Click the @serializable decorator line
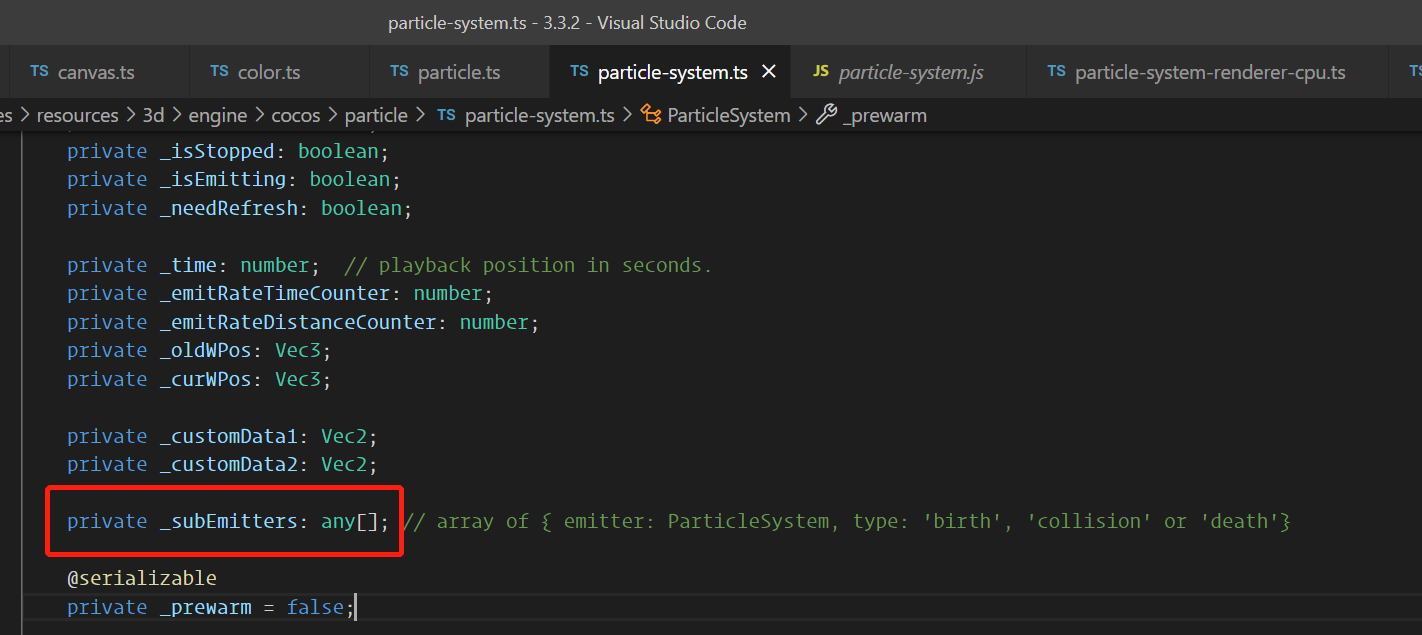The height and width of the screenshot is (635, 1422). [141, 579]
